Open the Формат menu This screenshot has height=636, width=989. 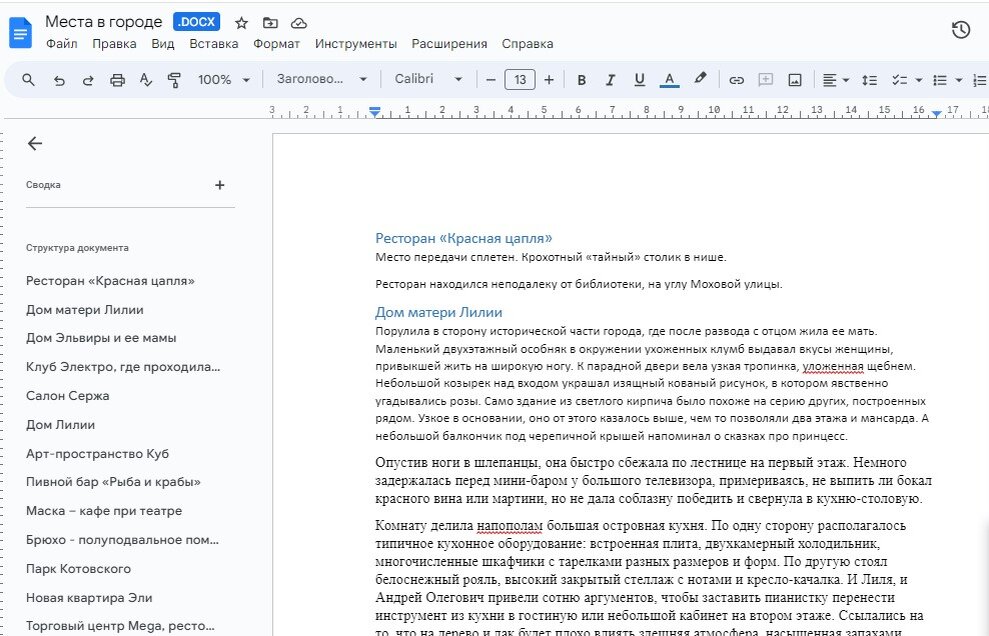coord(276,44)
